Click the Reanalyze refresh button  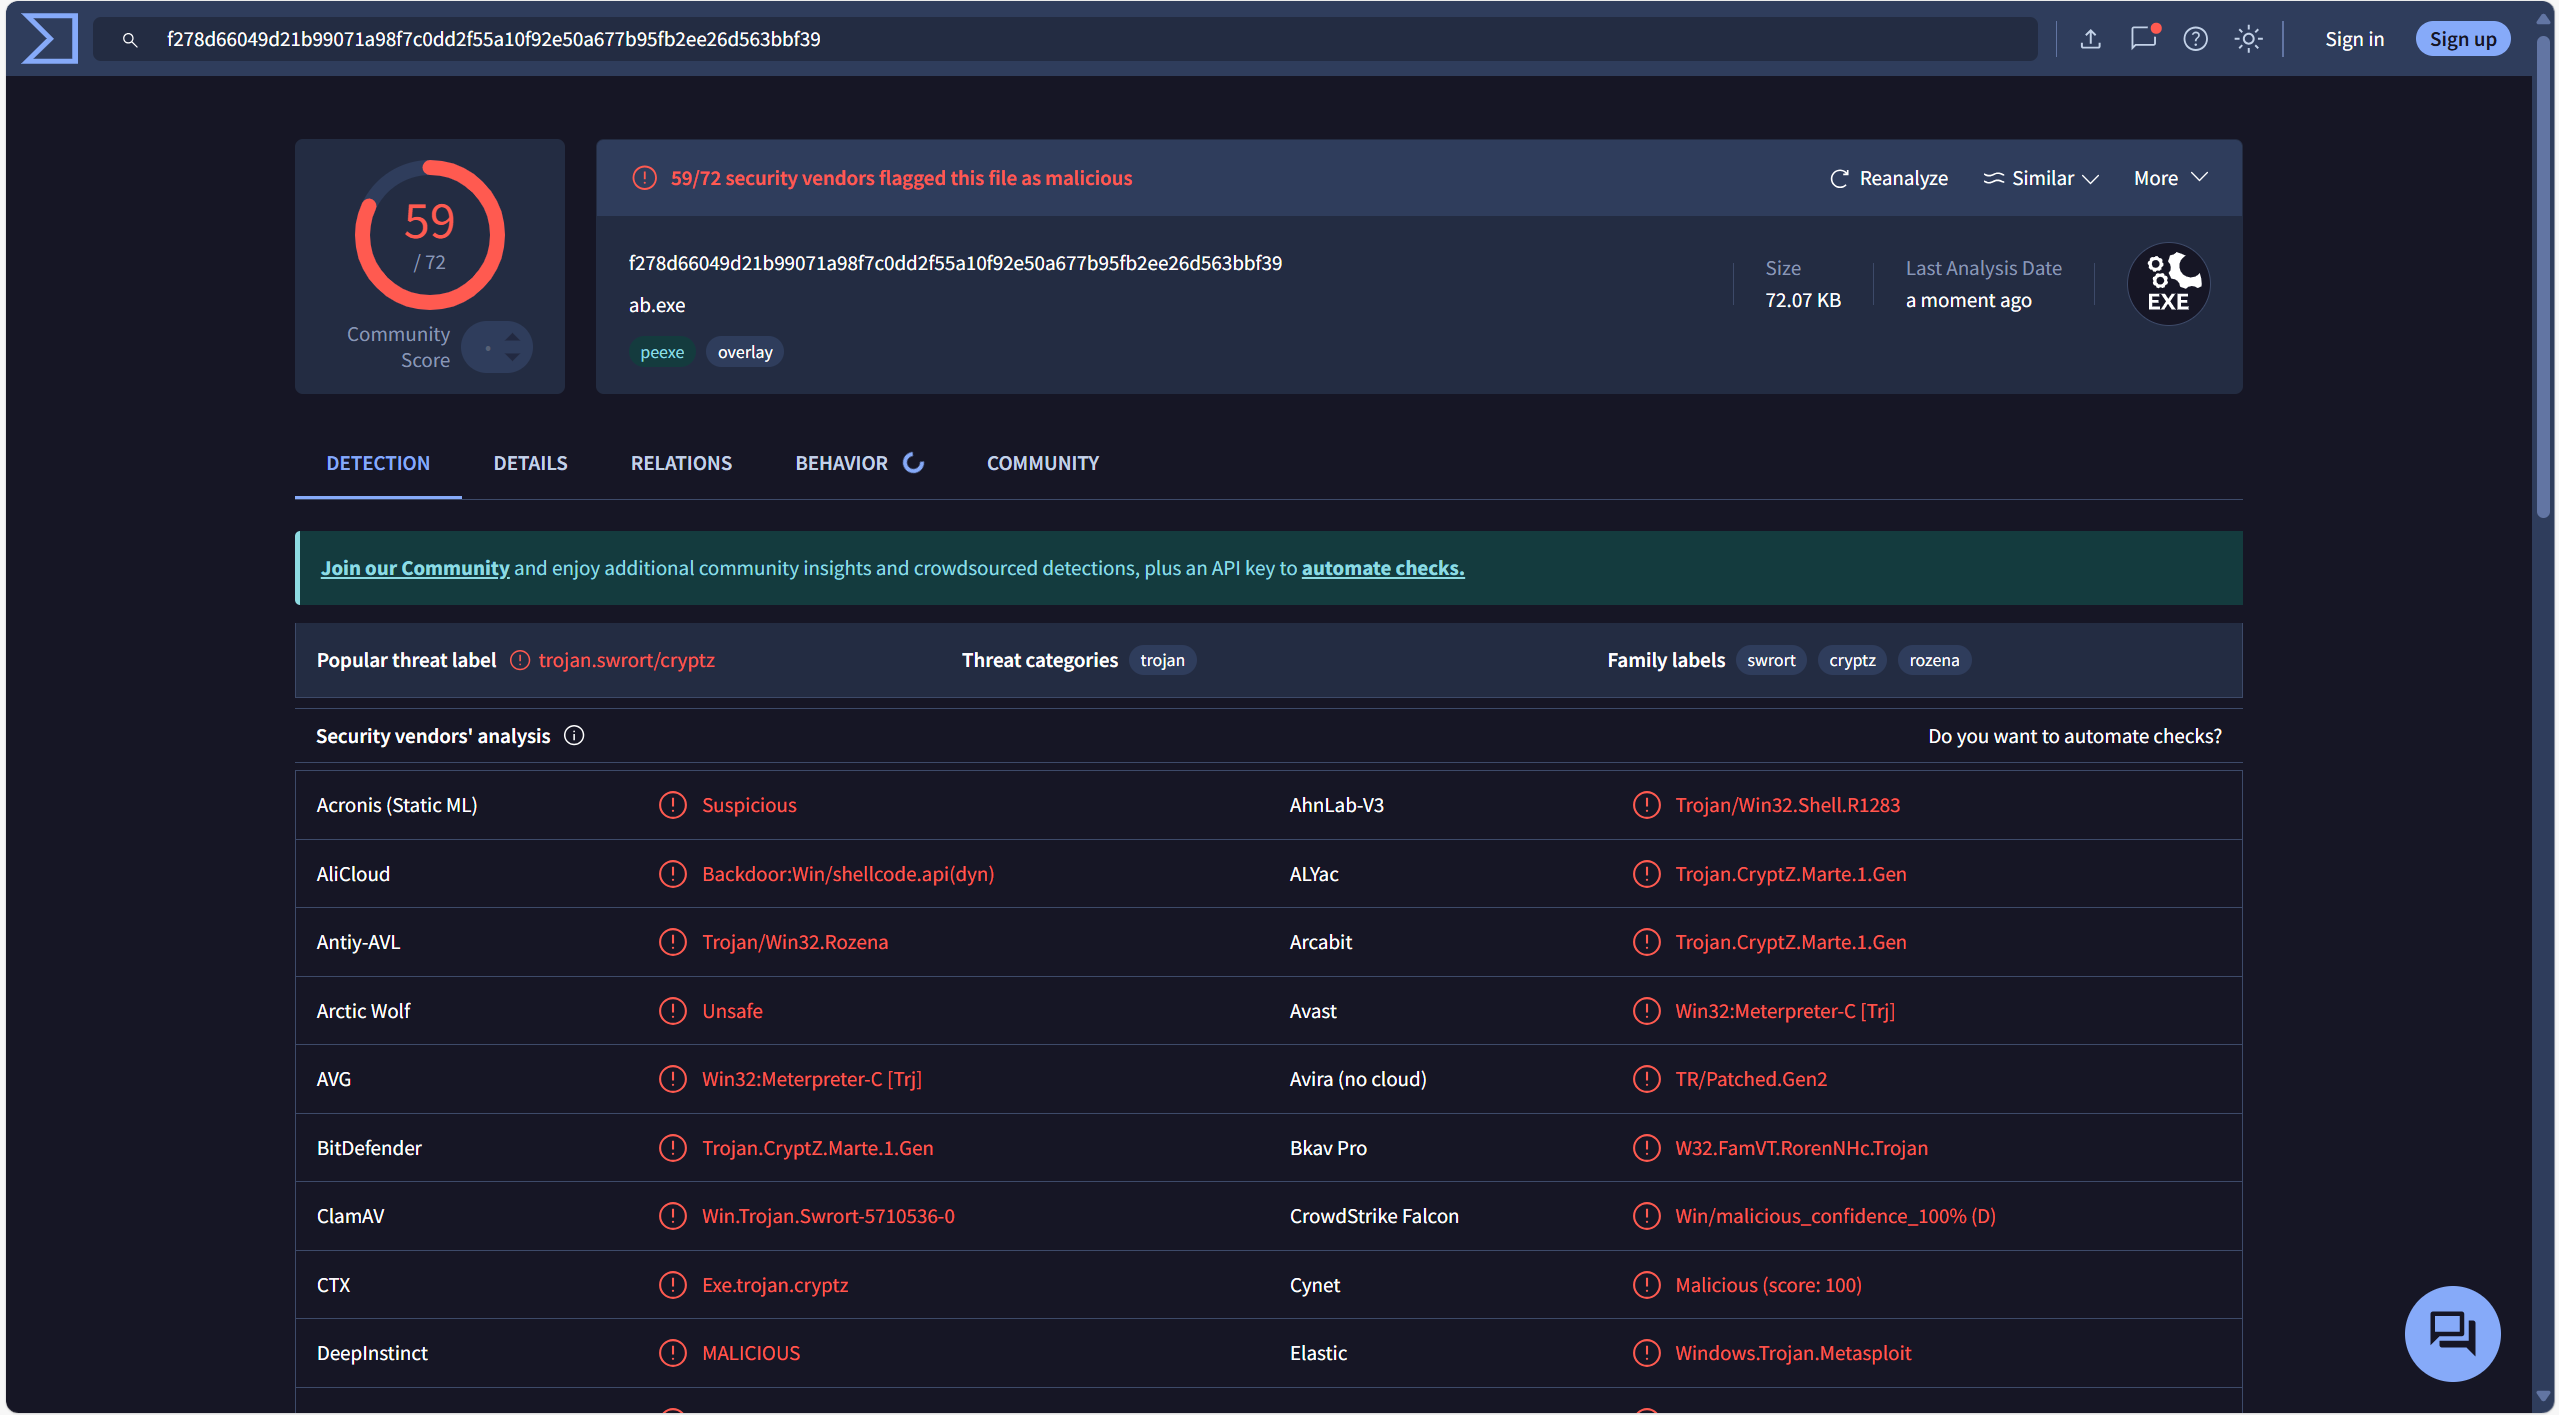1888,178
